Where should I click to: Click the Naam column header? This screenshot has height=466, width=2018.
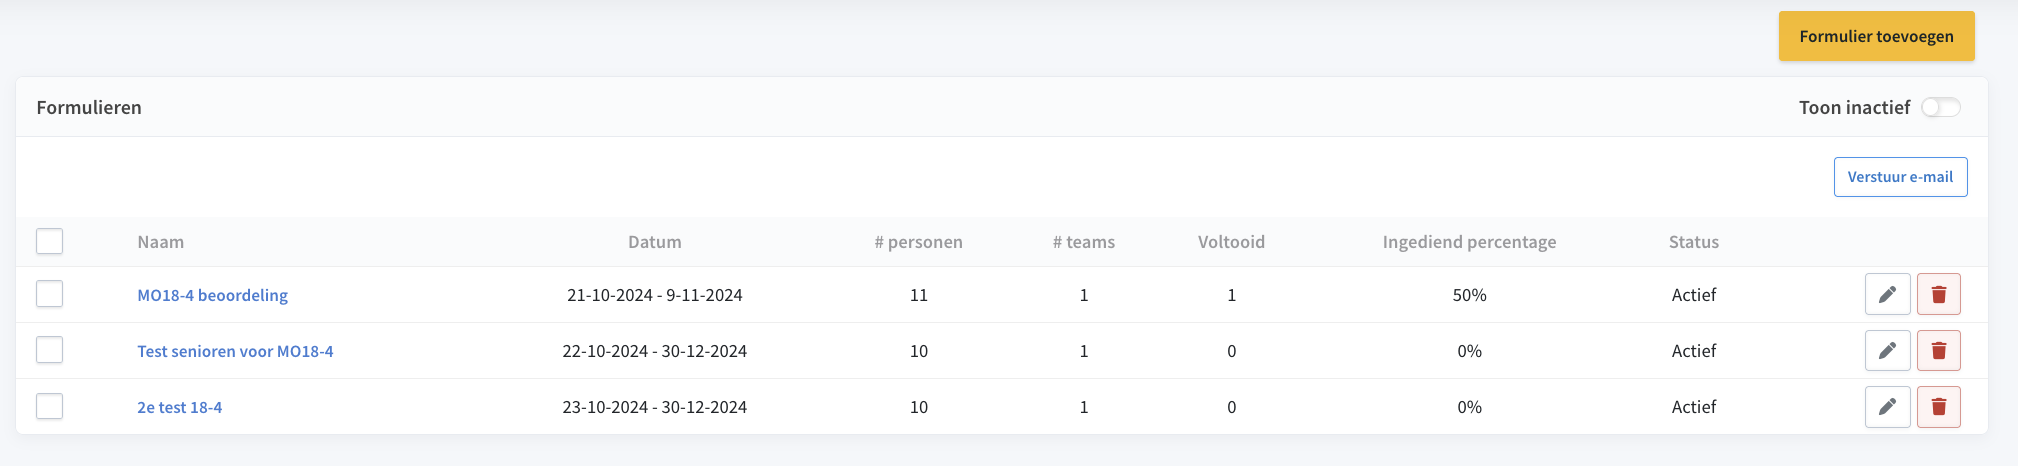tap(160, 242)
